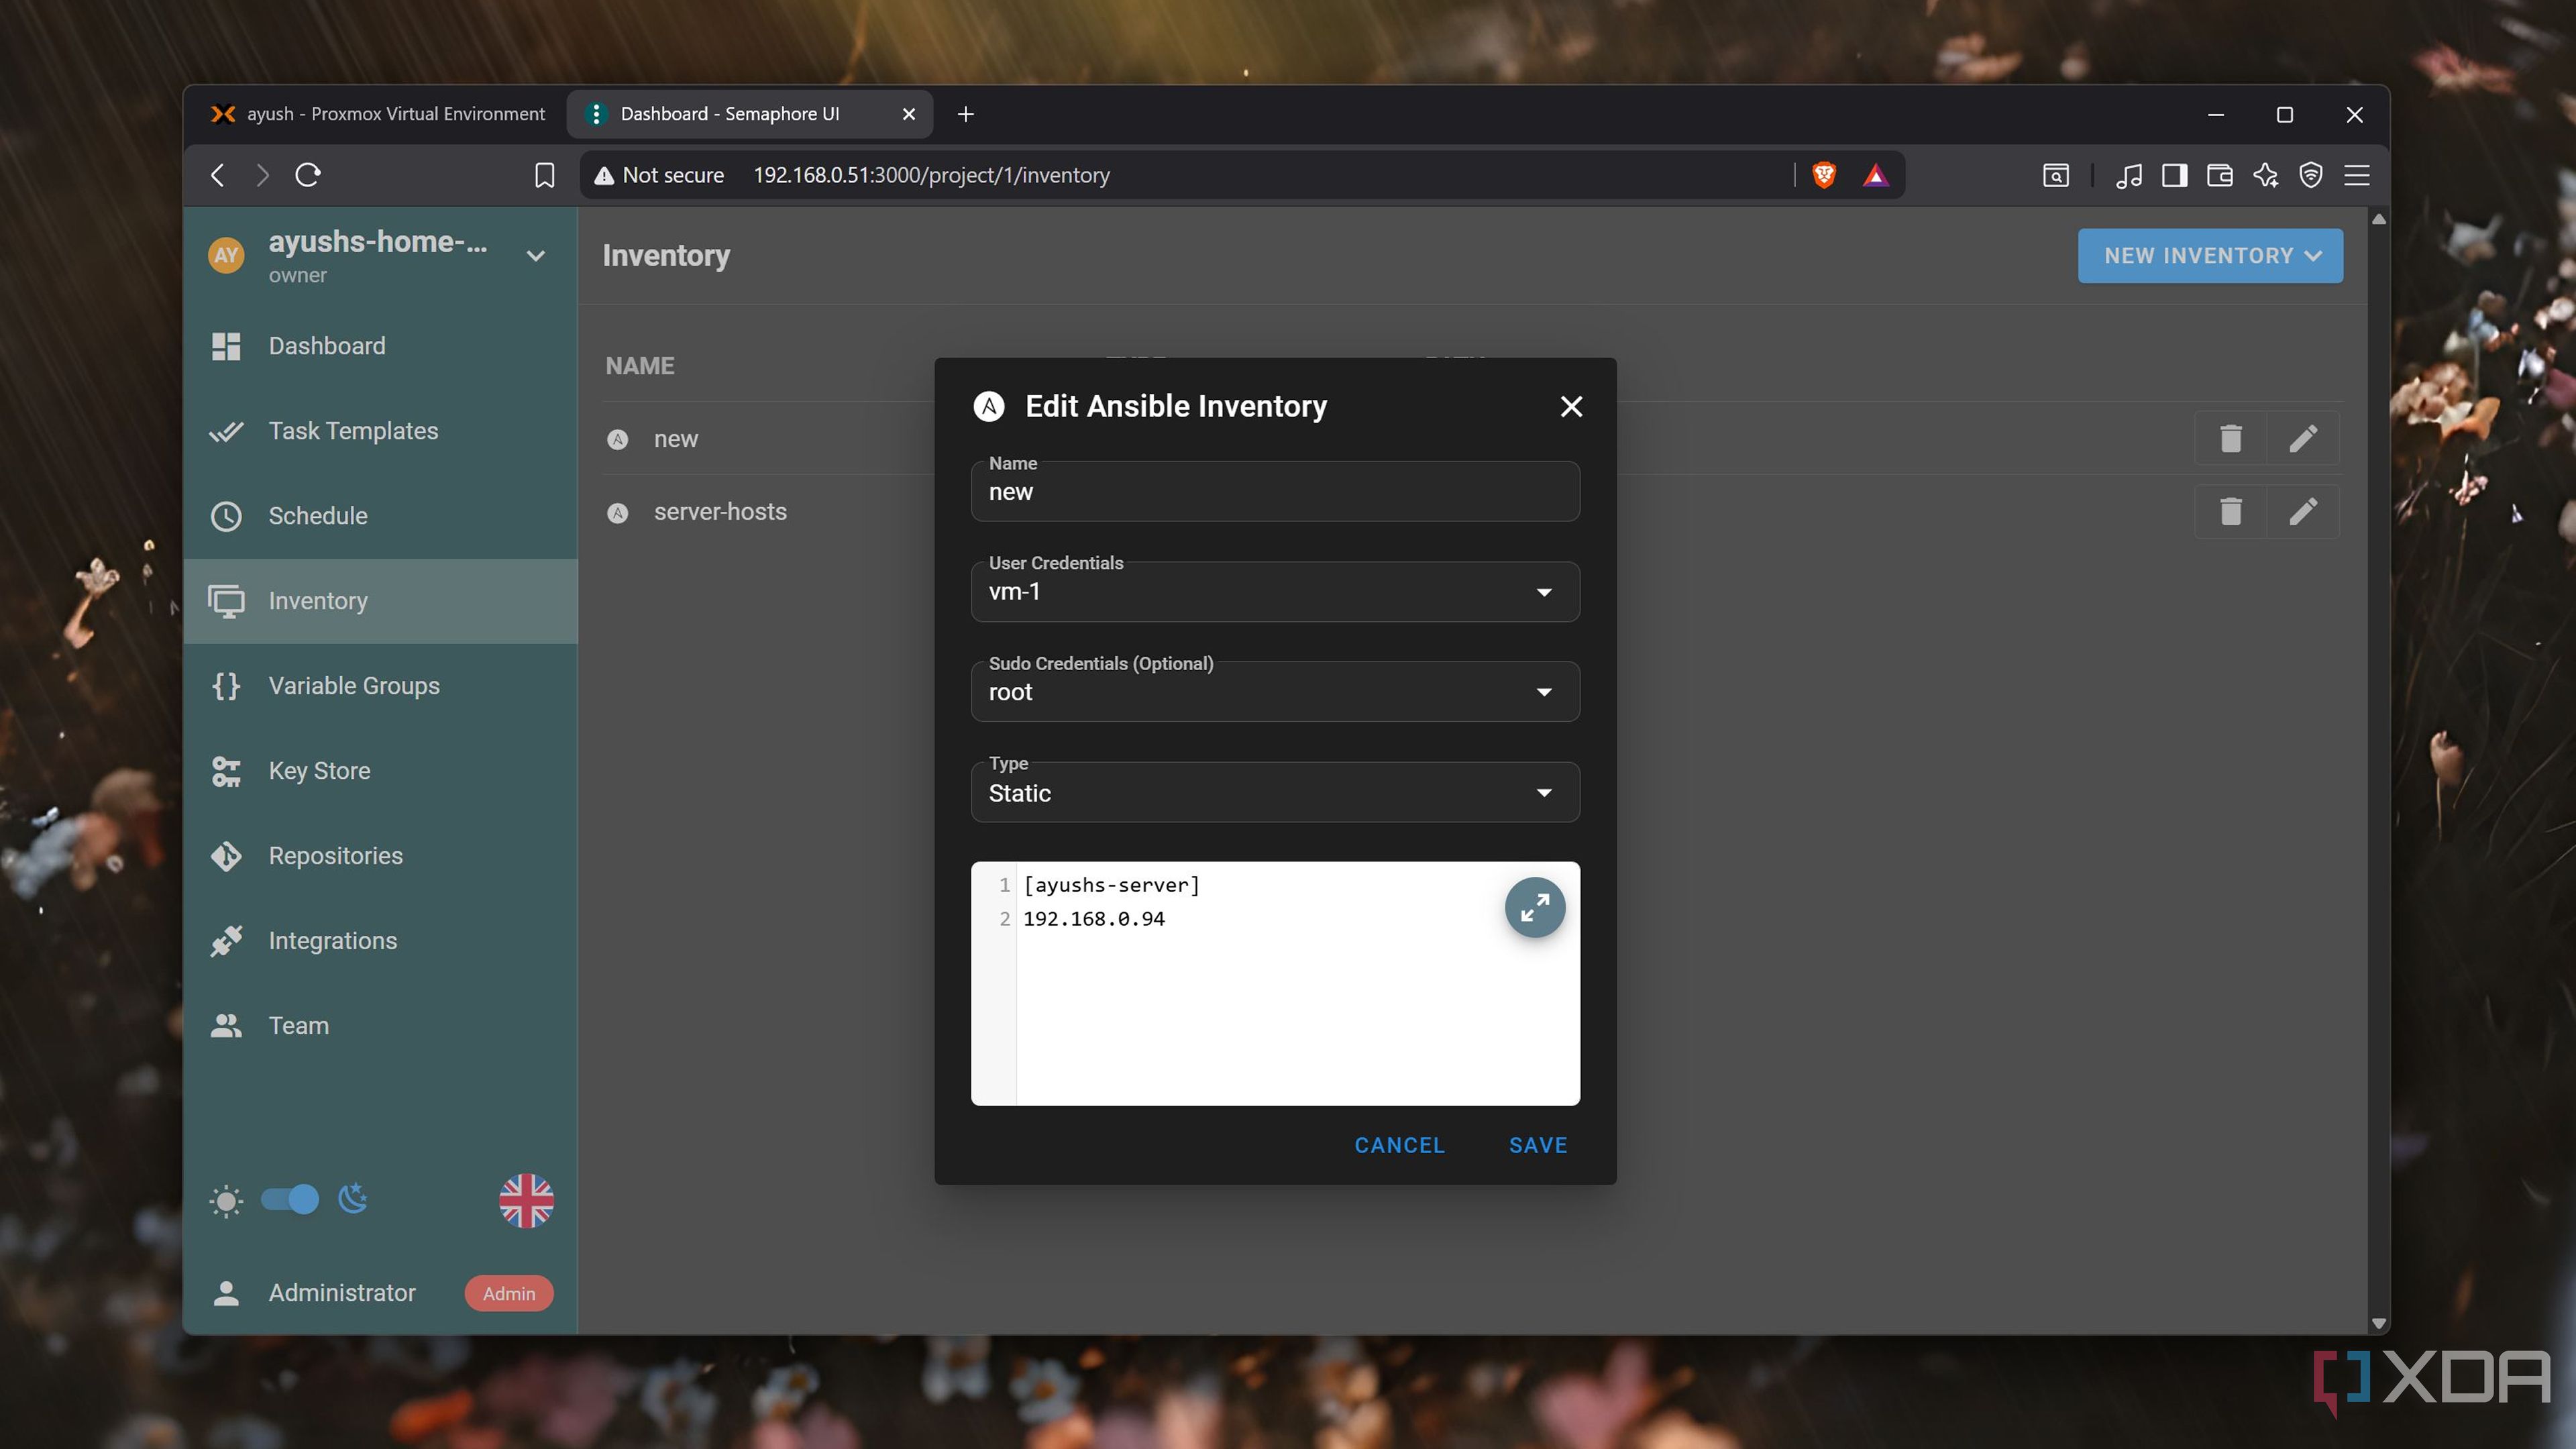Open the Administrator user menu
Viewport: 2576px width, 1449px height.
pyautogui.click(x=341, y=1293)
